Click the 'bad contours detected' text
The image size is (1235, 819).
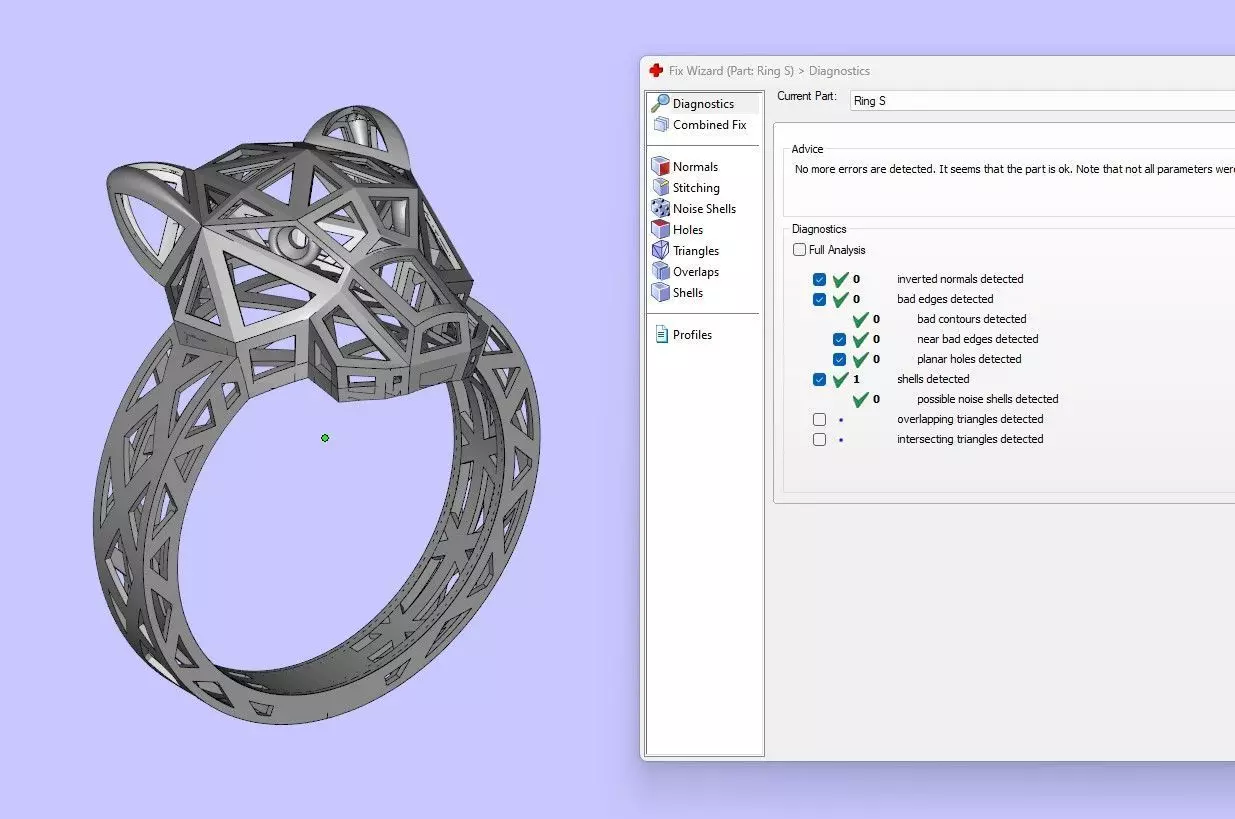click(972, 319)
